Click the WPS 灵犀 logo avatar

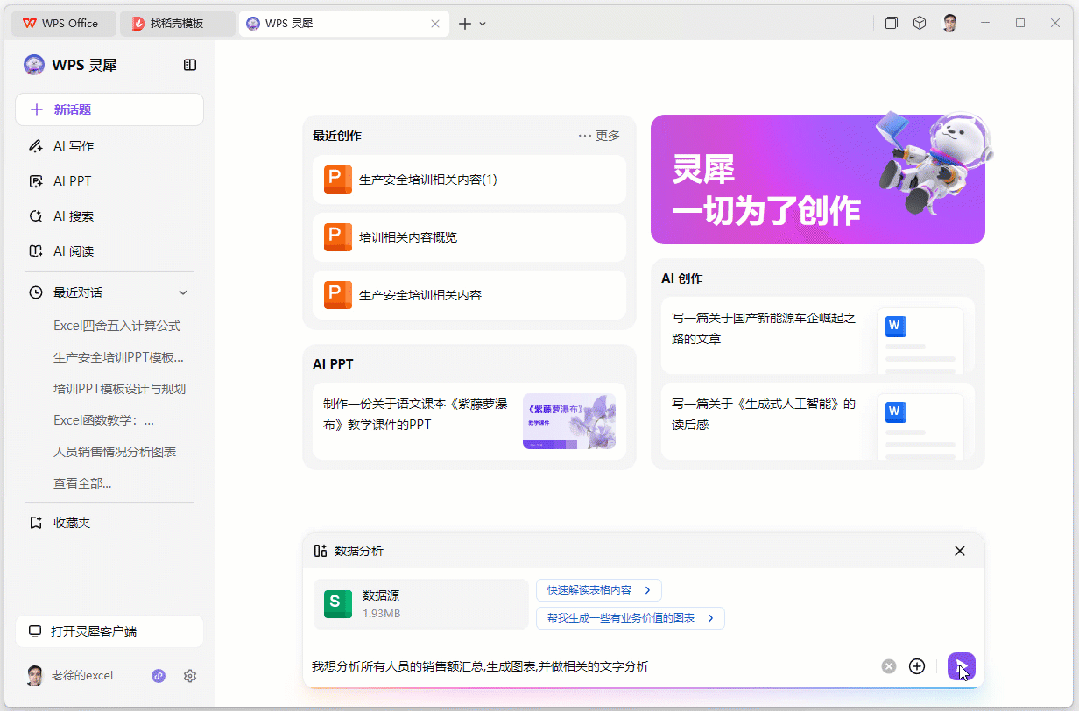34,65
